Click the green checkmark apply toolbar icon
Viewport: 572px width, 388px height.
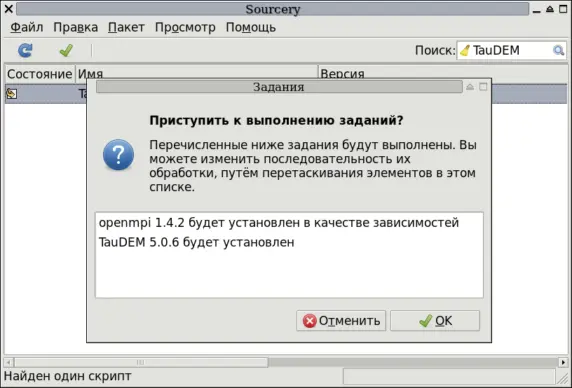click(66, 50)
